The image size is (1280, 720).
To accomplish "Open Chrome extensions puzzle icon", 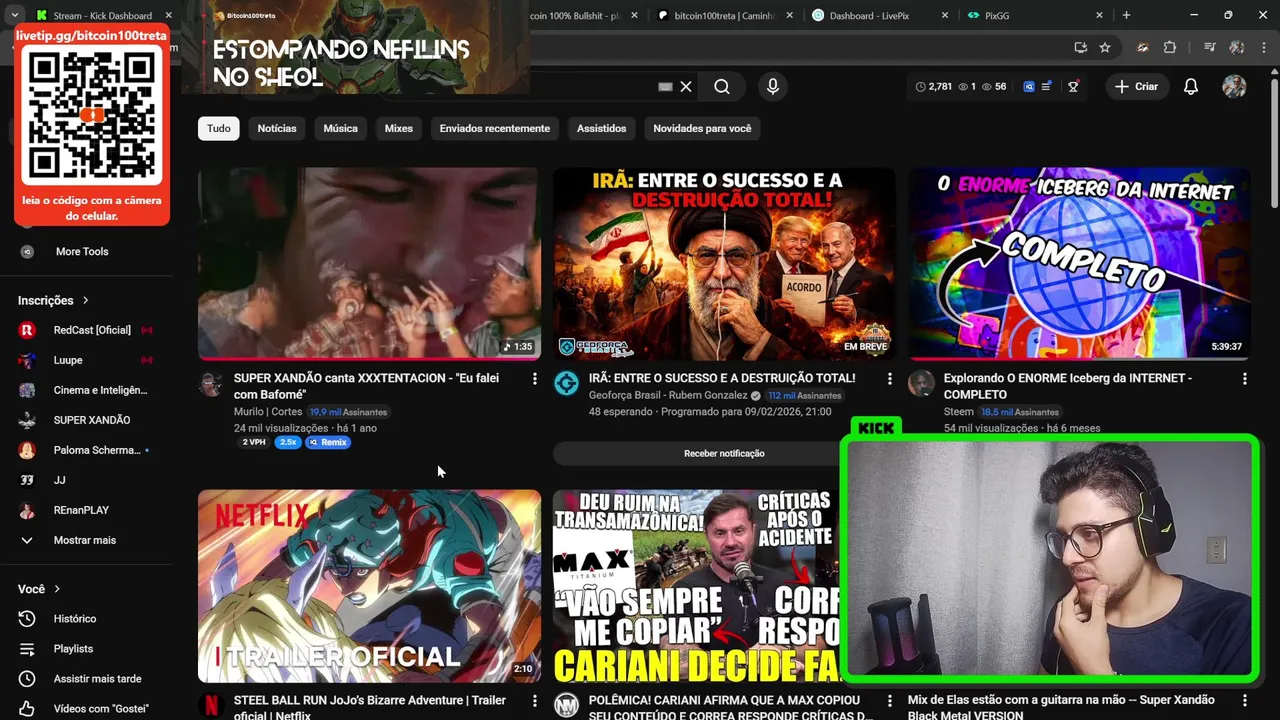I will coord(1169,47).
